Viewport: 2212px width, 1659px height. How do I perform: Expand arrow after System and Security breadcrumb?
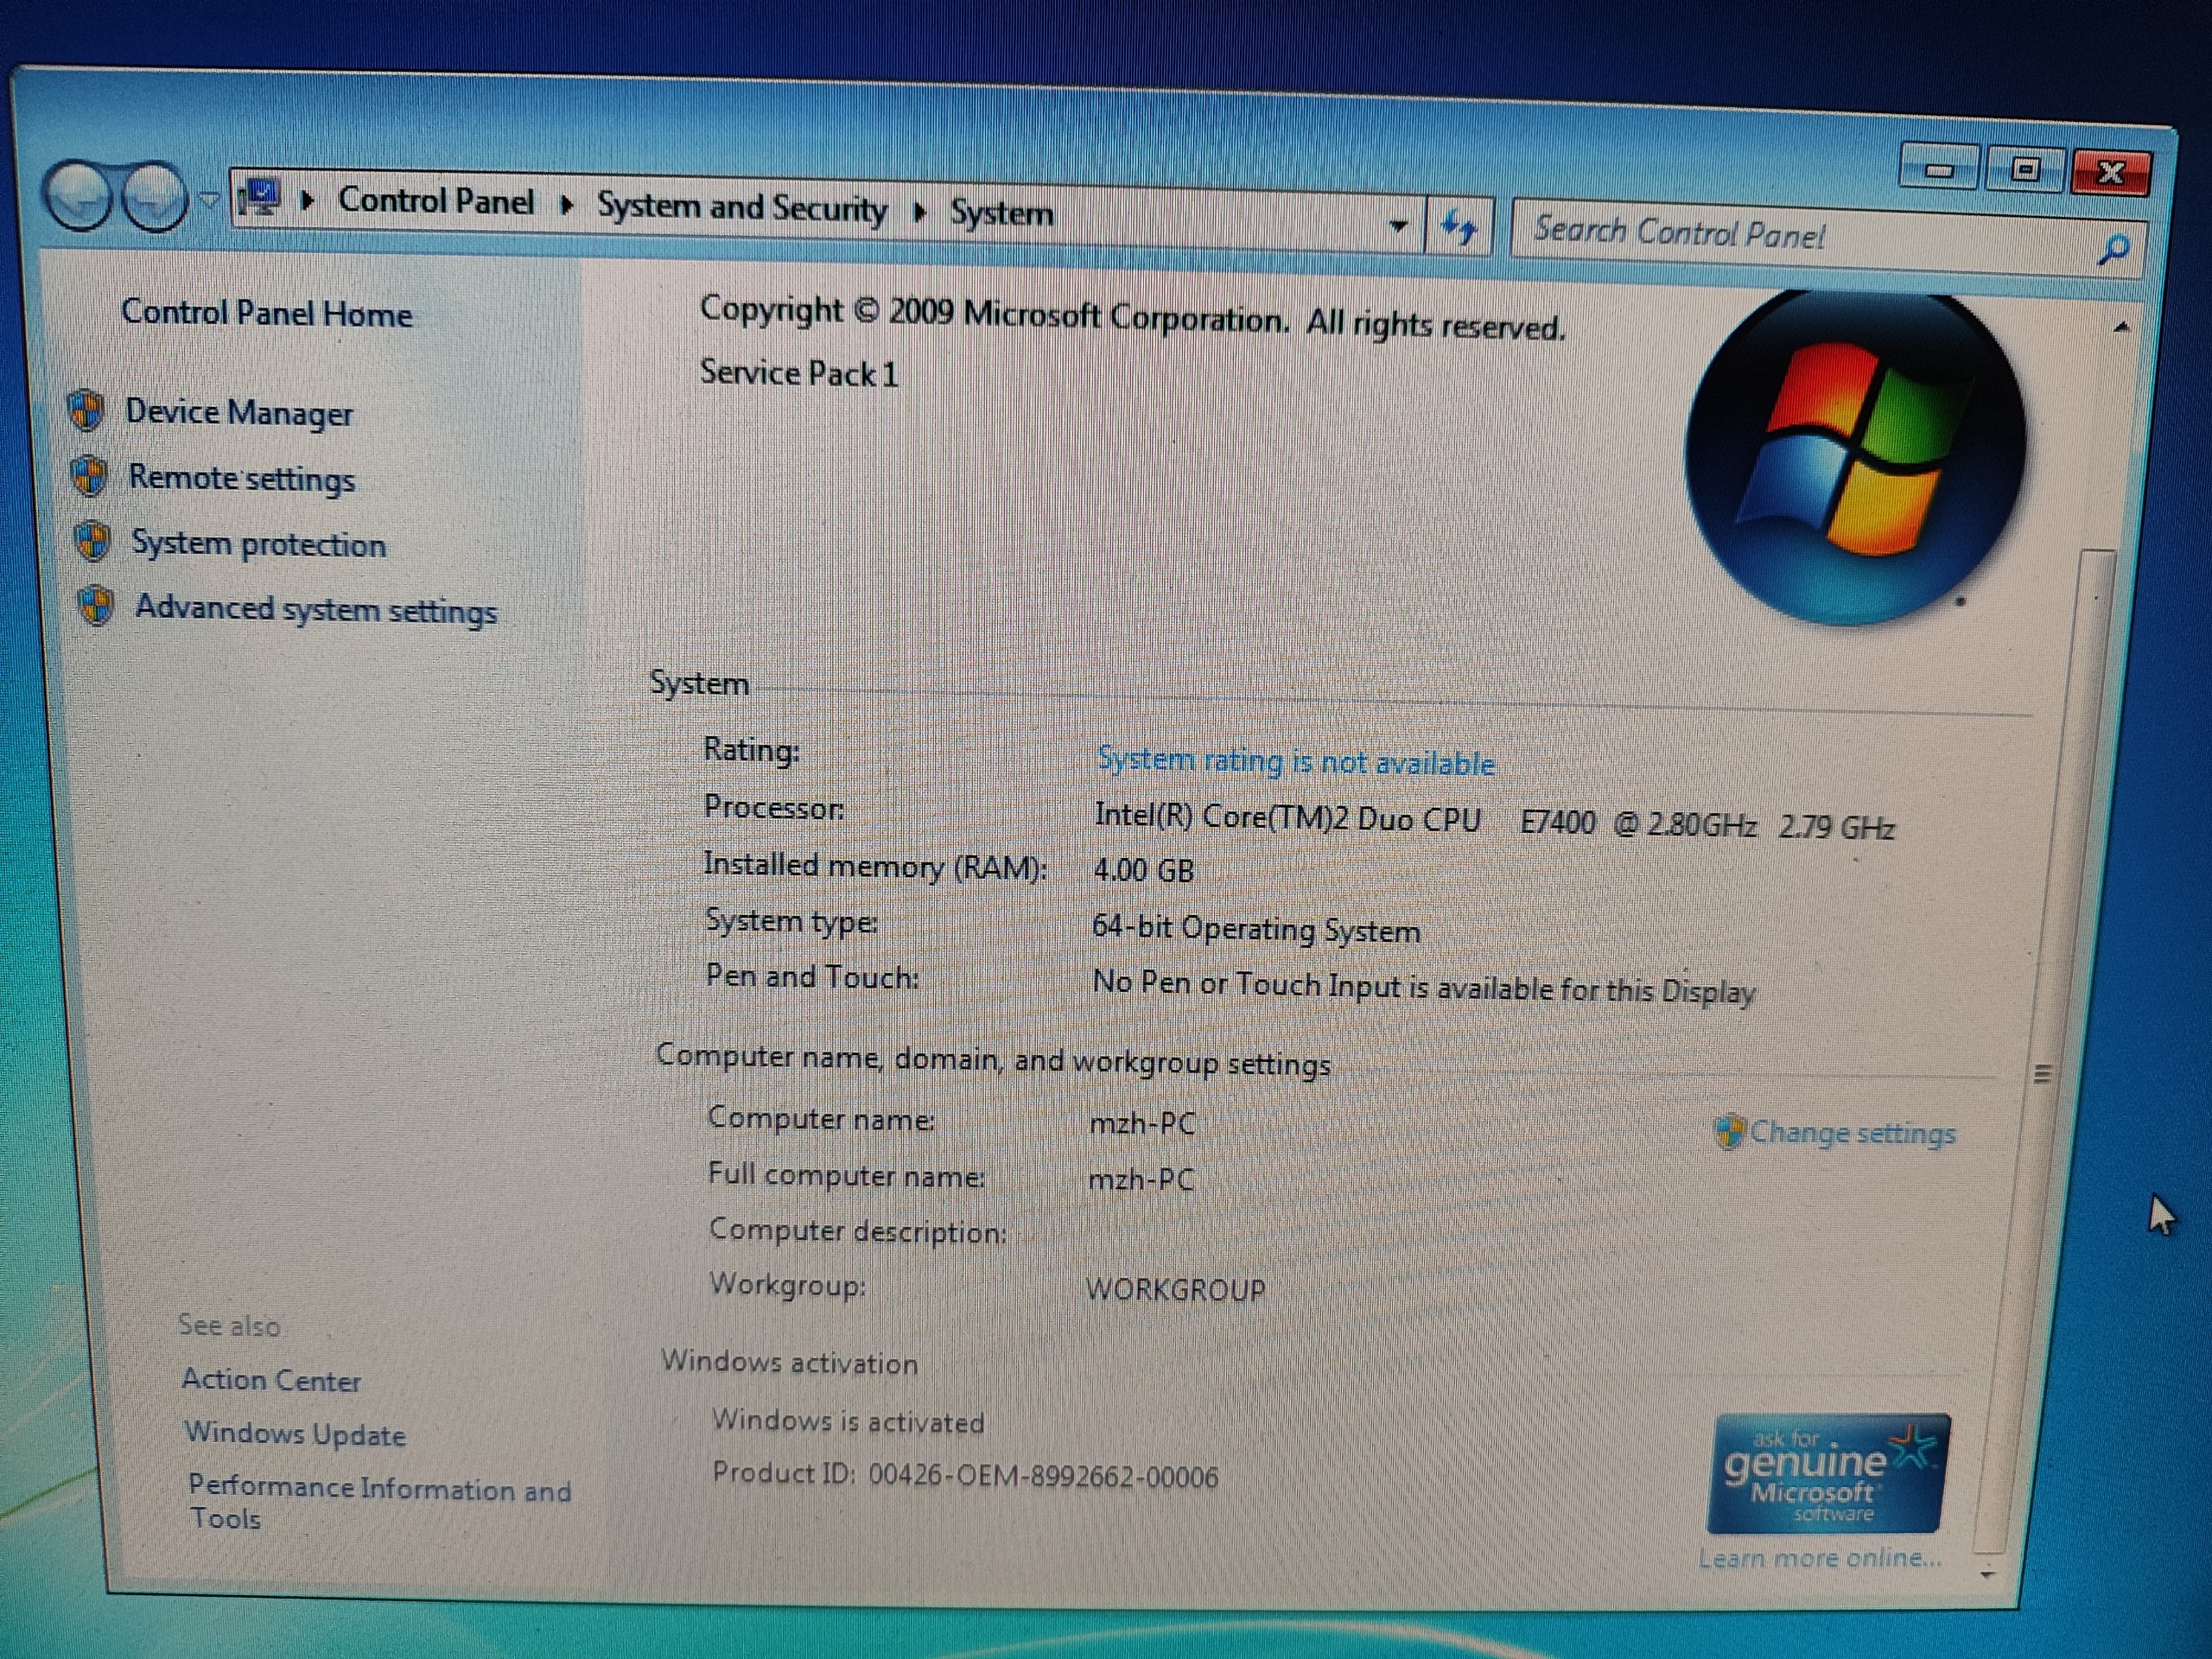pyautogui.click(x=919, y=211)
